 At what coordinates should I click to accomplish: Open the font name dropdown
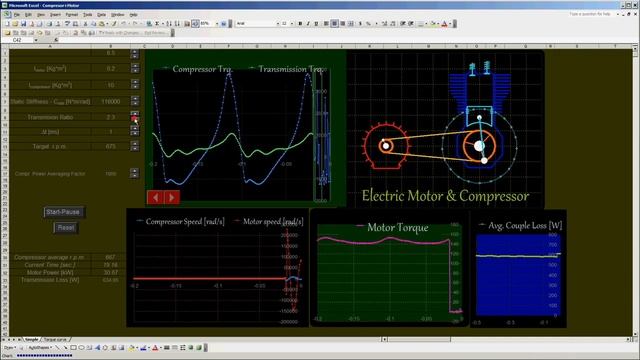tap(278, 24)
